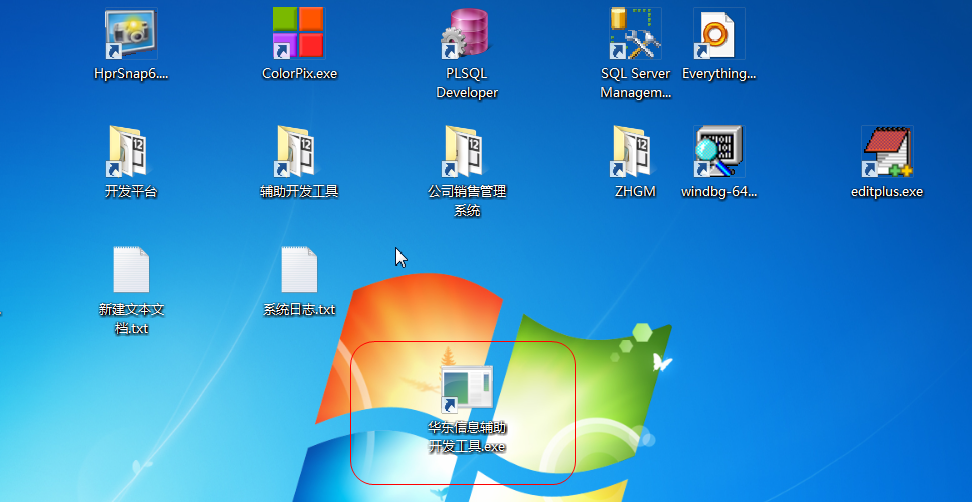Click the "ZHGM" label text
972x502 pixels.
click(x=635, y=192)
